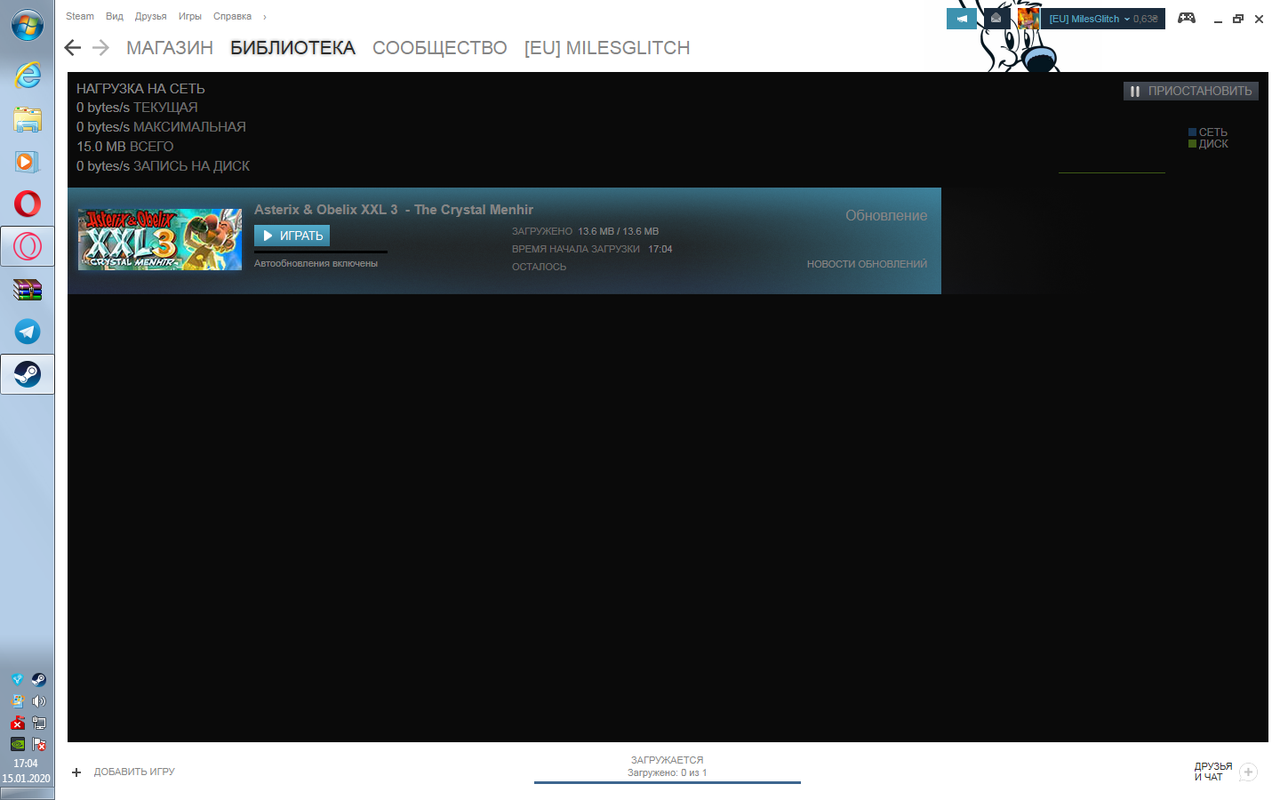Click the 0 bytes/s ЗАПИСЬ НА ДИСК text
Screen dimensions: 1280x800
coord(163,166)
